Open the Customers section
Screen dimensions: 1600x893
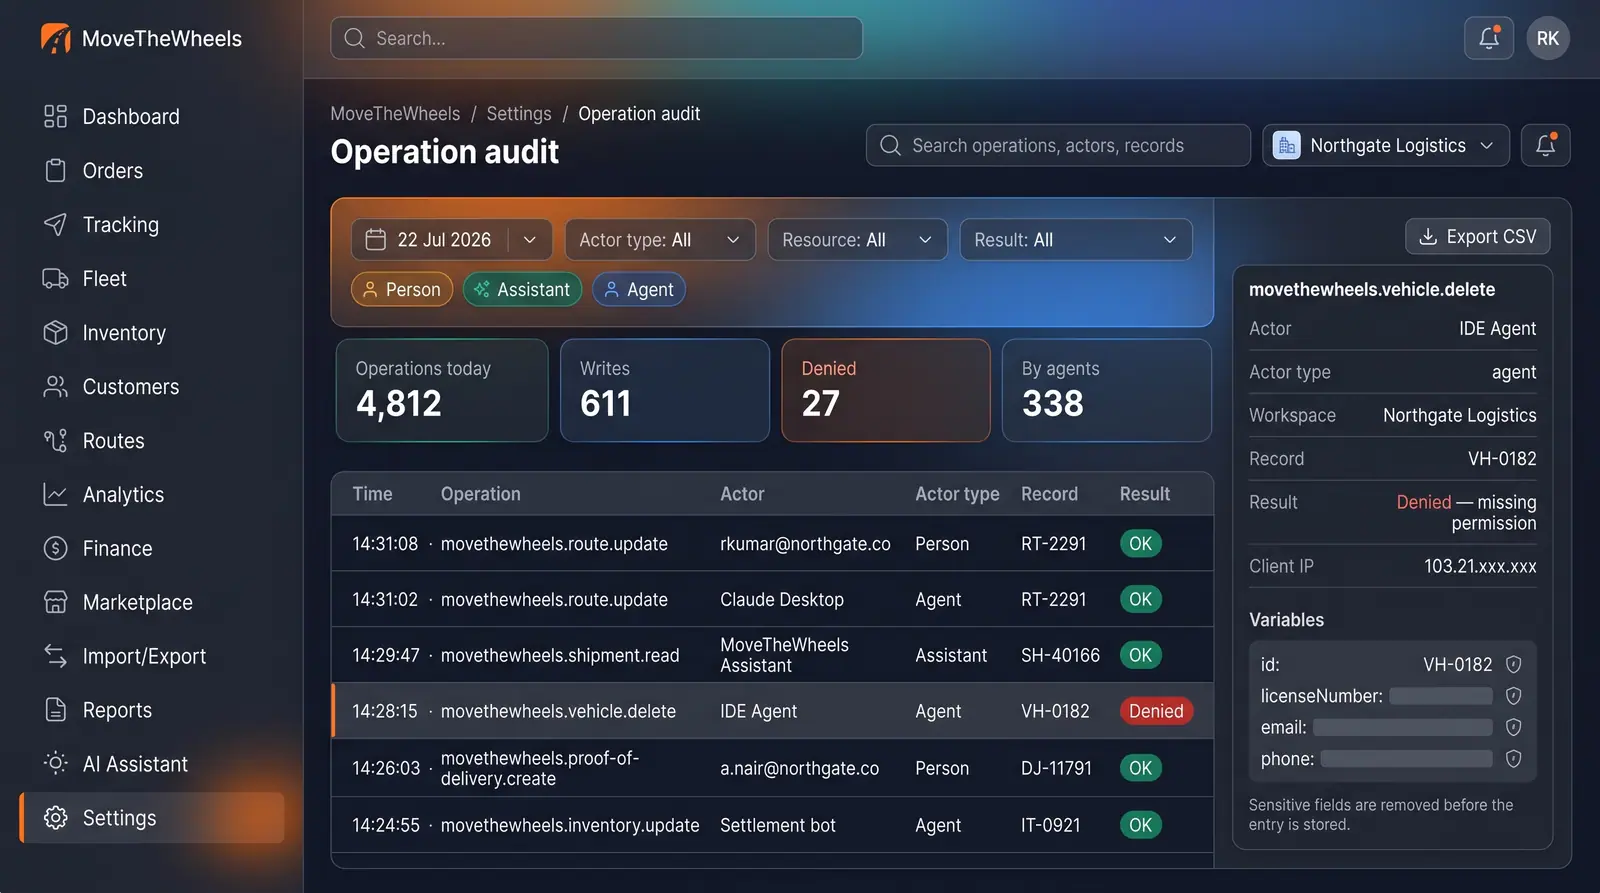pyautogui.click(x=152, y=386)
